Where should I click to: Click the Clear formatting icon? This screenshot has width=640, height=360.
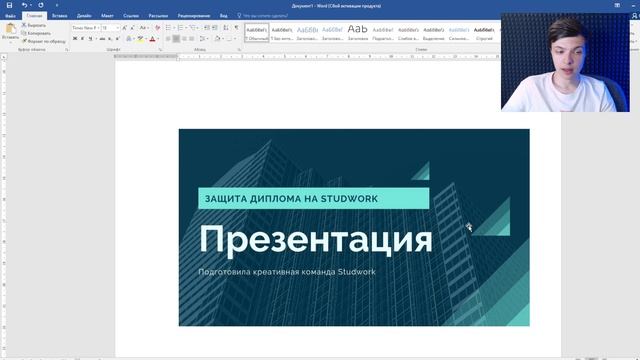(158, 28)
